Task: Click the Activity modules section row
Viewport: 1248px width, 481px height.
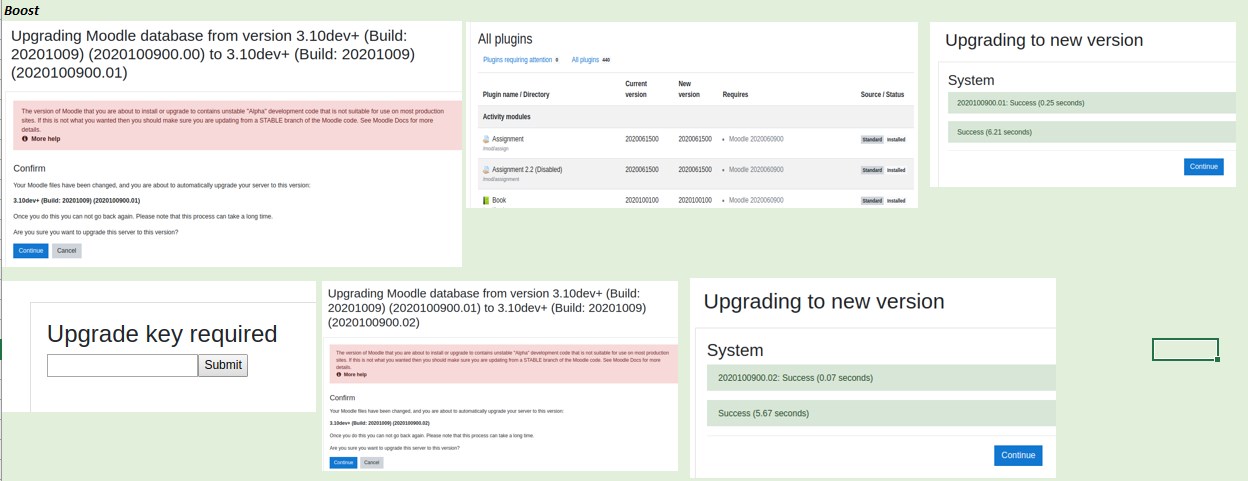Action: (x=696, y=117)
